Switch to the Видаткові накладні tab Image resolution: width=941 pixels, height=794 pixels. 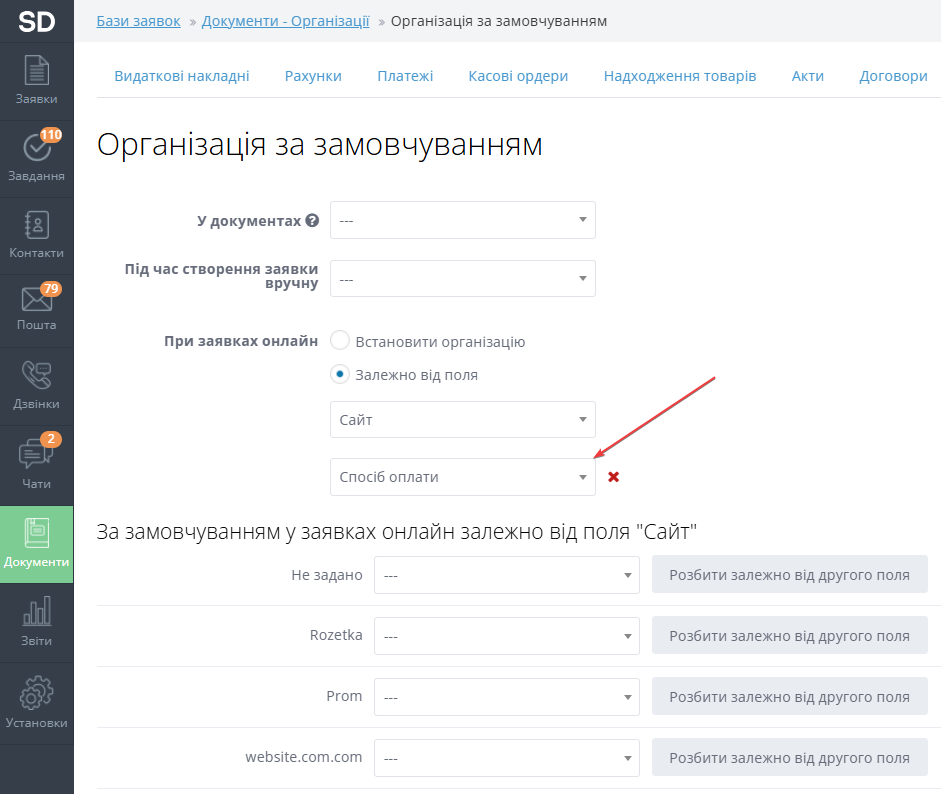[182, 76]
